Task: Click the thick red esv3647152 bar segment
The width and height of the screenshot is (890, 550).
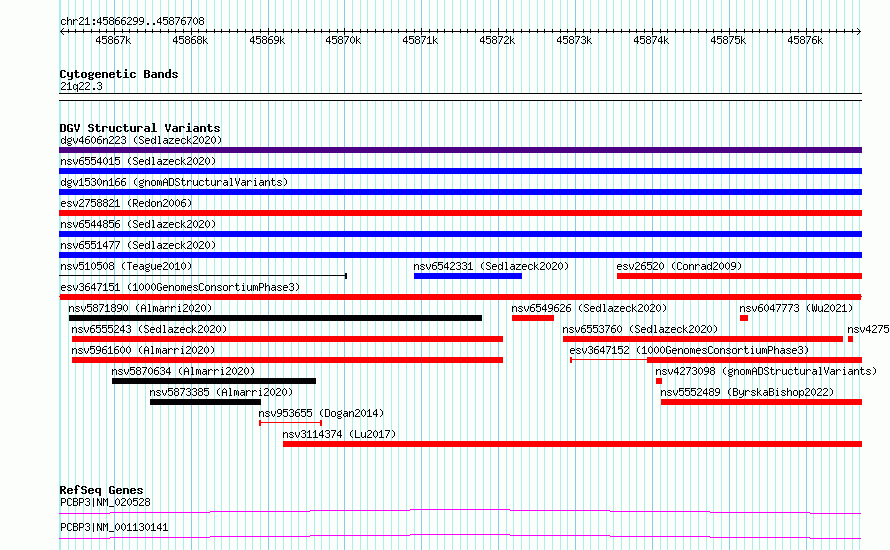Action: 754,360
